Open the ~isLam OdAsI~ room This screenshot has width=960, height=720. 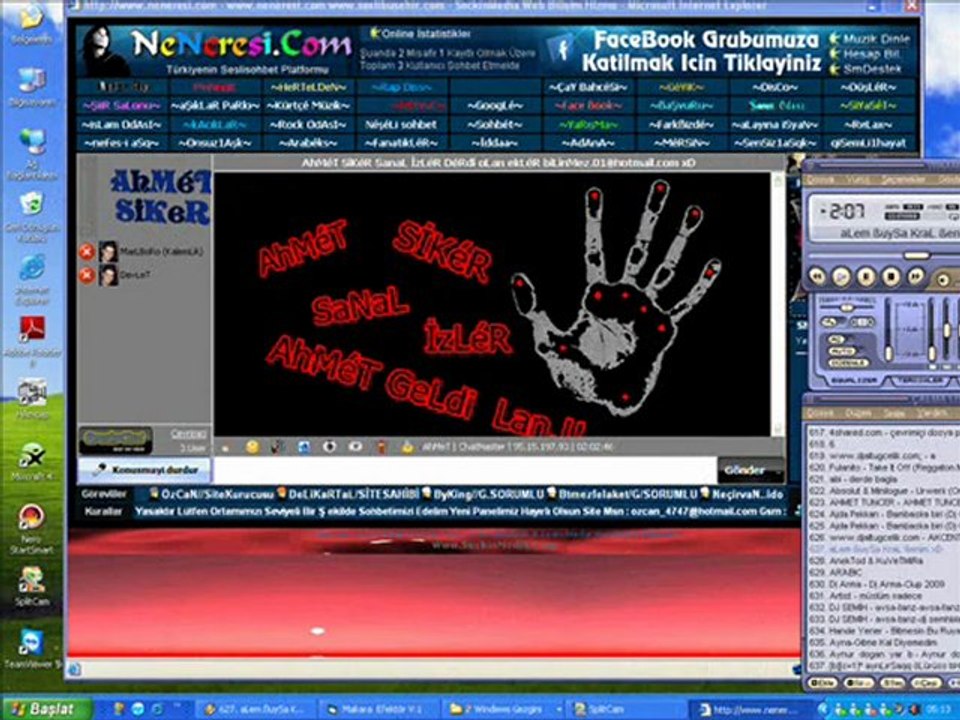(x=122, y=124)
